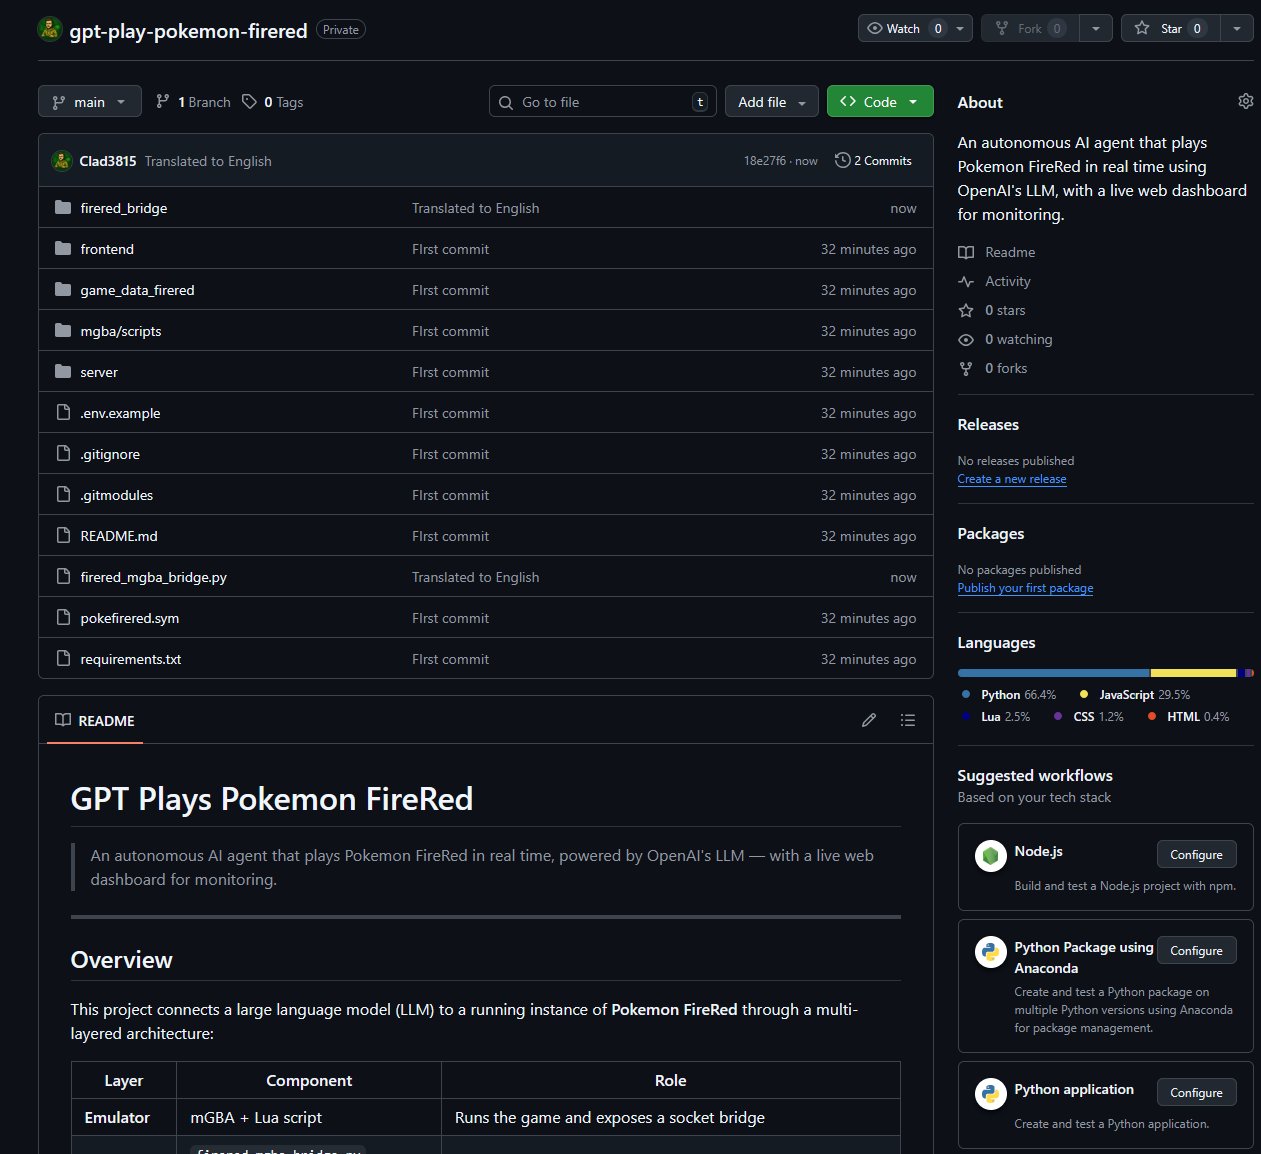Click the Activity pulse icon in About
This screenshot has height=1154, width=1261.
(966, 282)
